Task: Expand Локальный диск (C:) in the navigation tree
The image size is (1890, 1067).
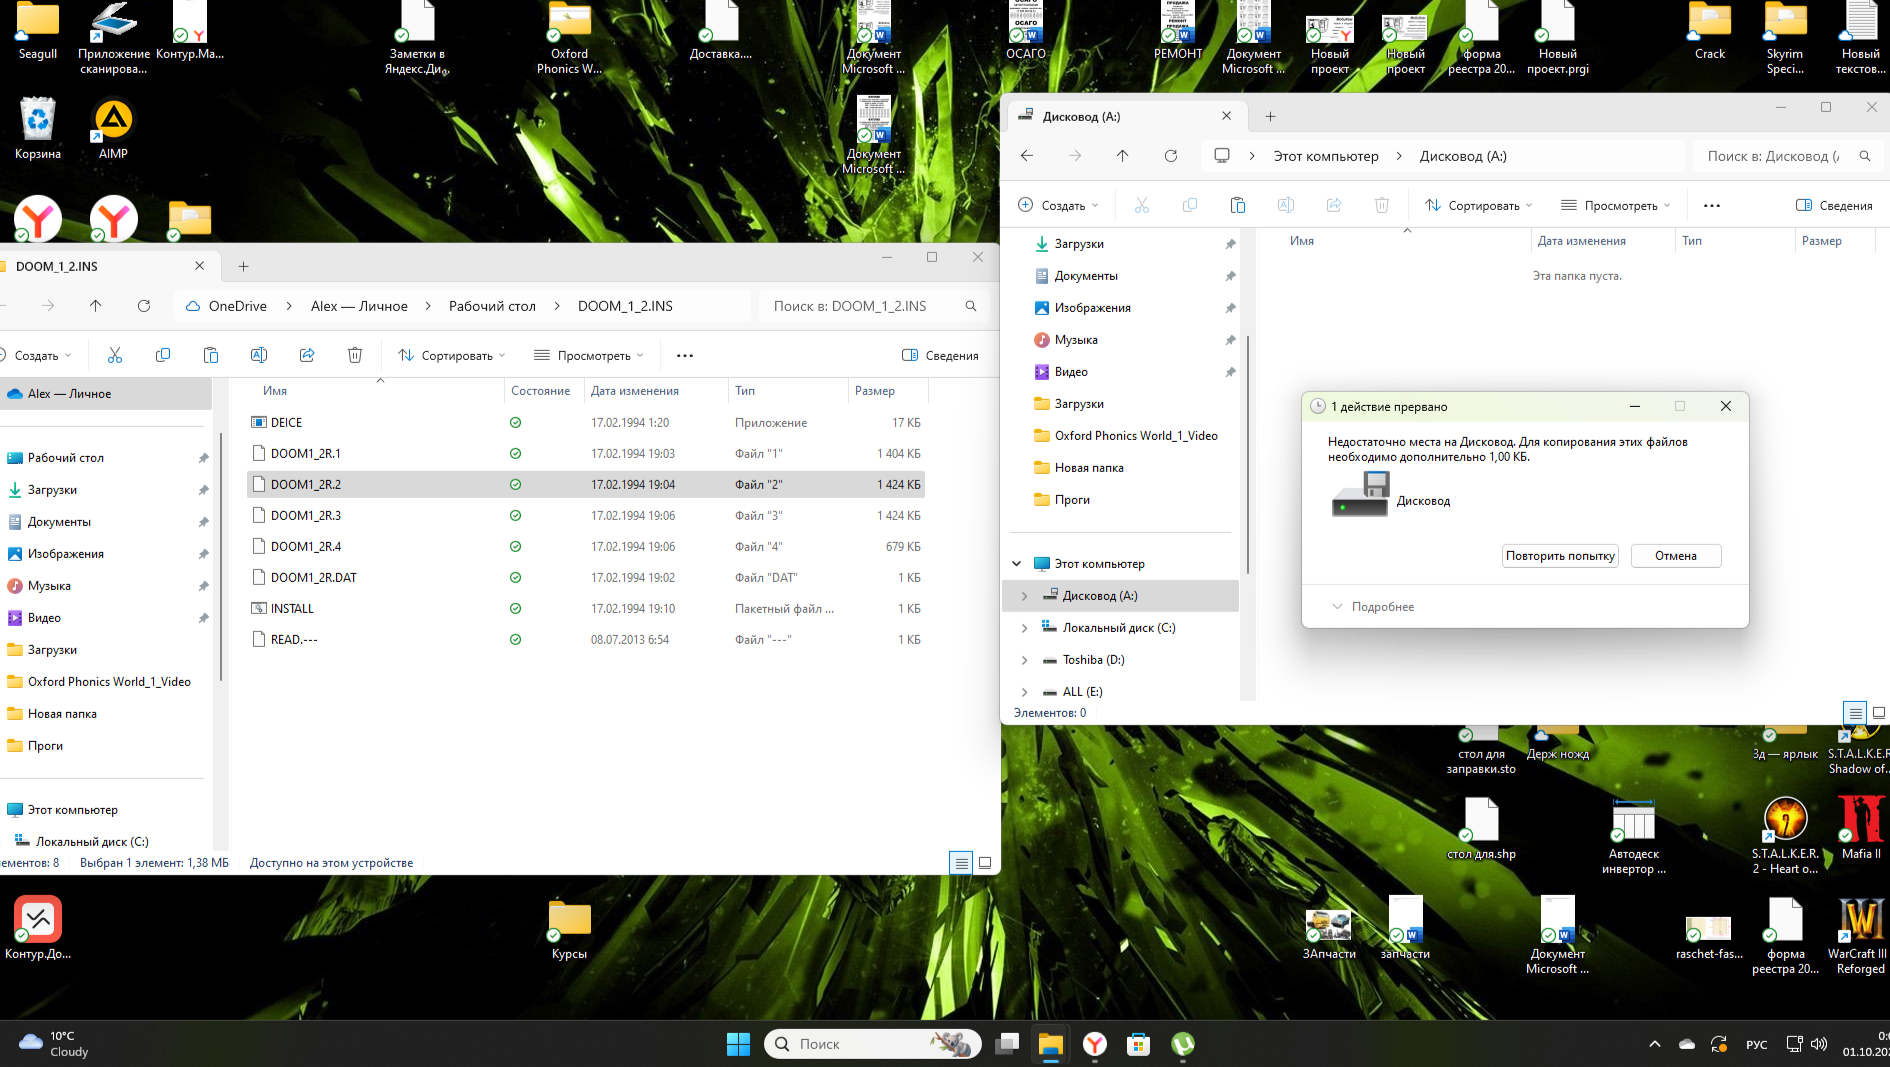Action: click(1024, 628)
